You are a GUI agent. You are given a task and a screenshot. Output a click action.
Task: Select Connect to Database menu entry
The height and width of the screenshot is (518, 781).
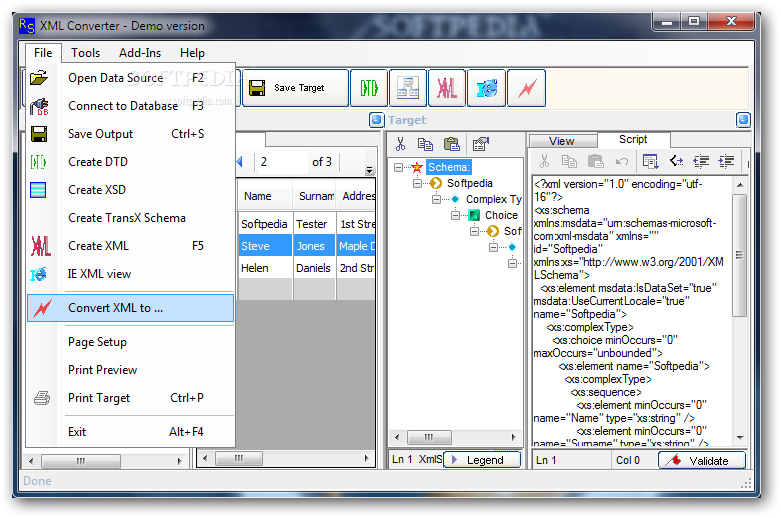130,106
